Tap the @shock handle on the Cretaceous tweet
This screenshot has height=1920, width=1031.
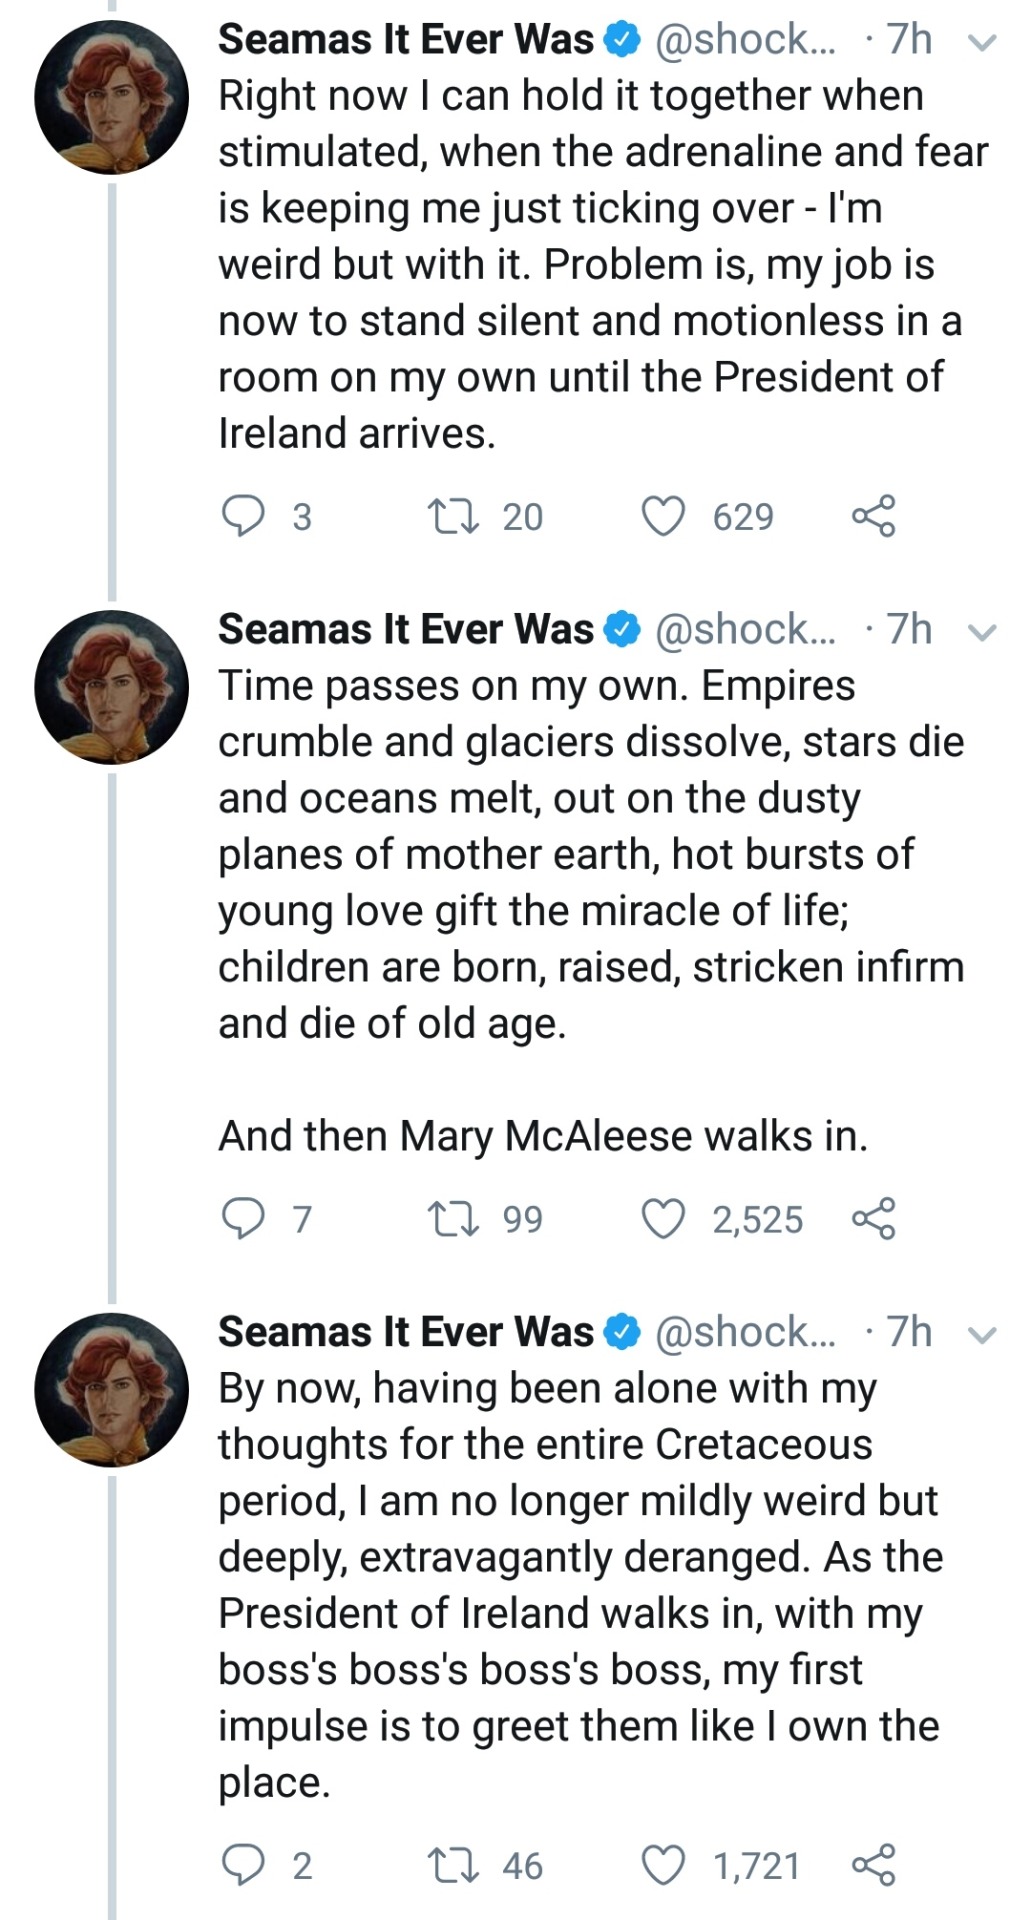pyautogui.click(x=744, y=1333)
